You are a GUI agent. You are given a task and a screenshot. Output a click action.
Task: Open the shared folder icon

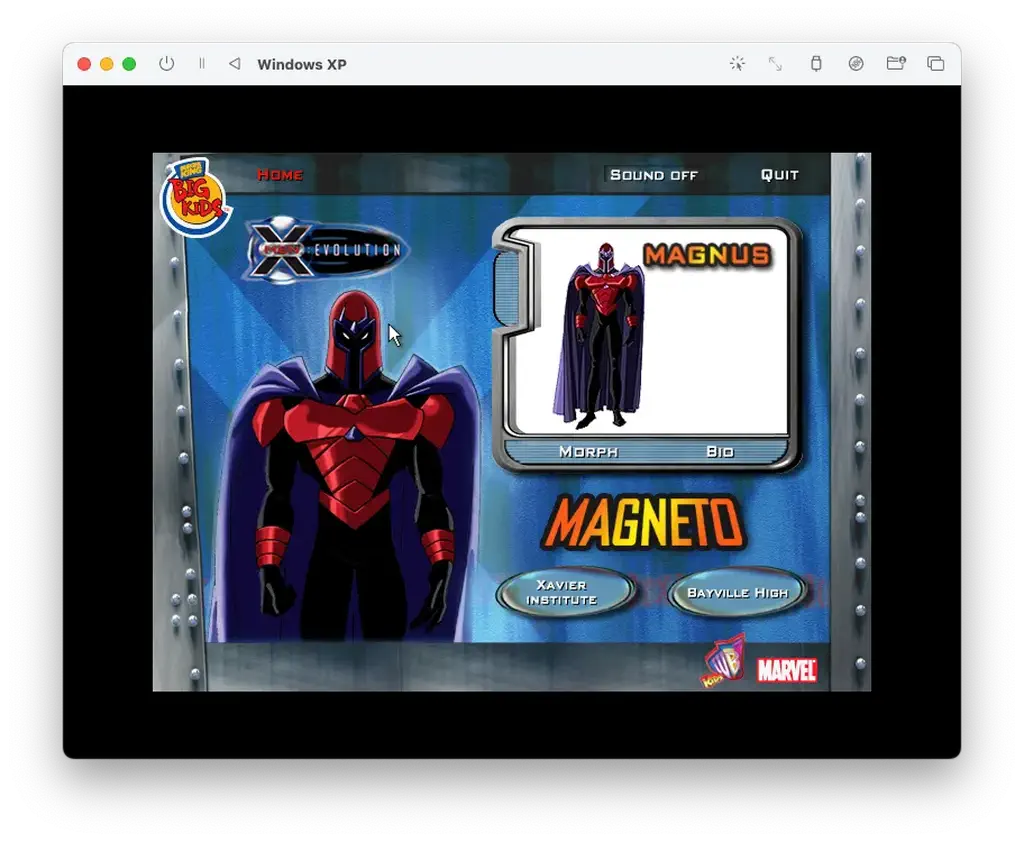896,63
